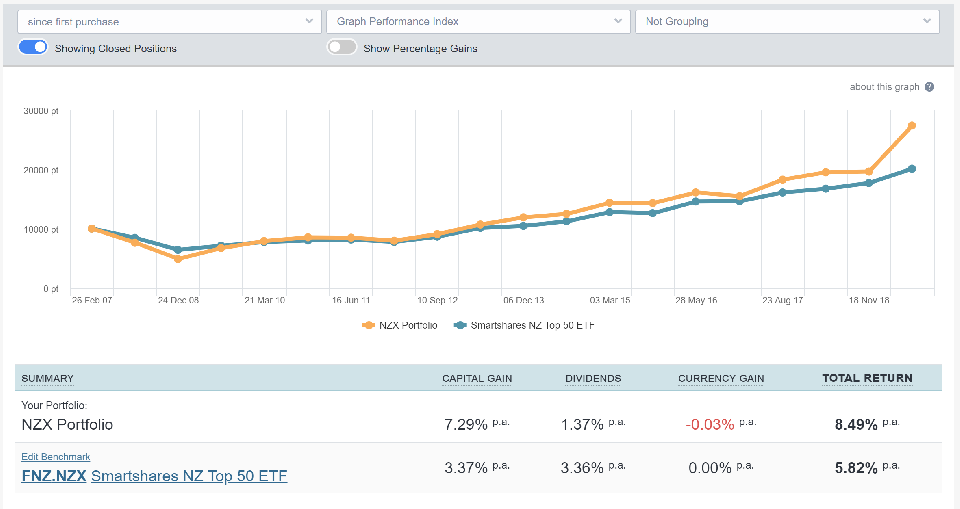Click the 'about this graph' text link
Image resolution: width=960 pixels, height=509 pixels.
click(884, 87)
